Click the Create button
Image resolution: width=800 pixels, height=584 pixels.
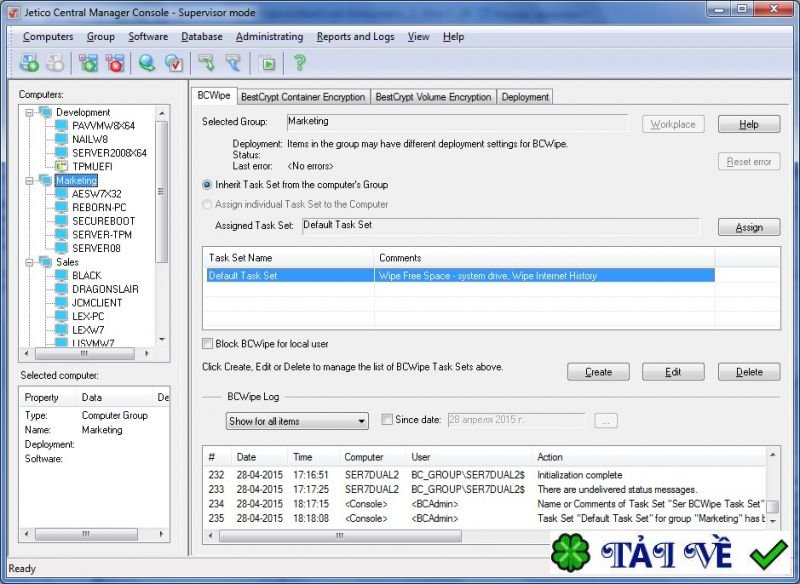(x=598, y=372)
